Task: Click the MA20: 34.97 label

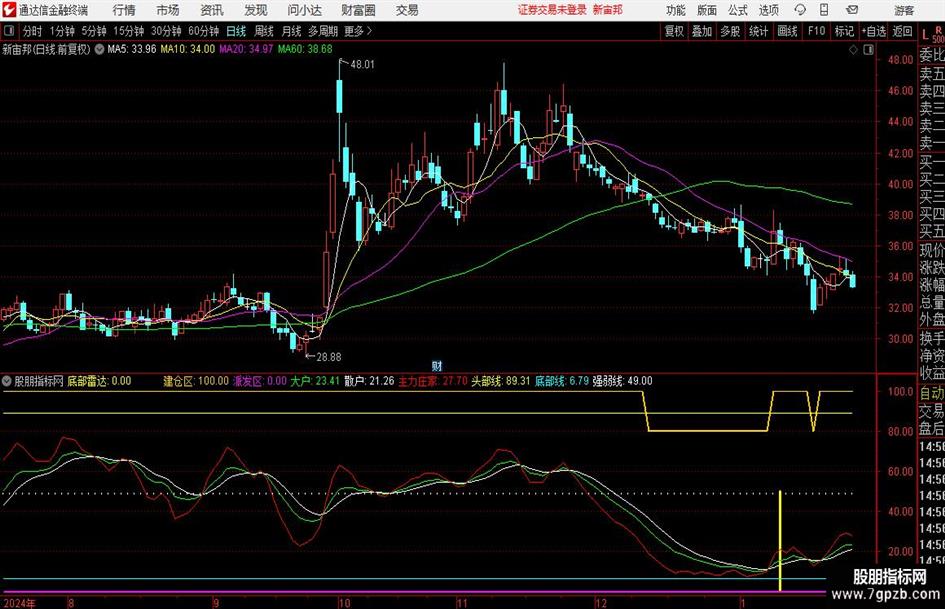Action: tap(246, 49)
